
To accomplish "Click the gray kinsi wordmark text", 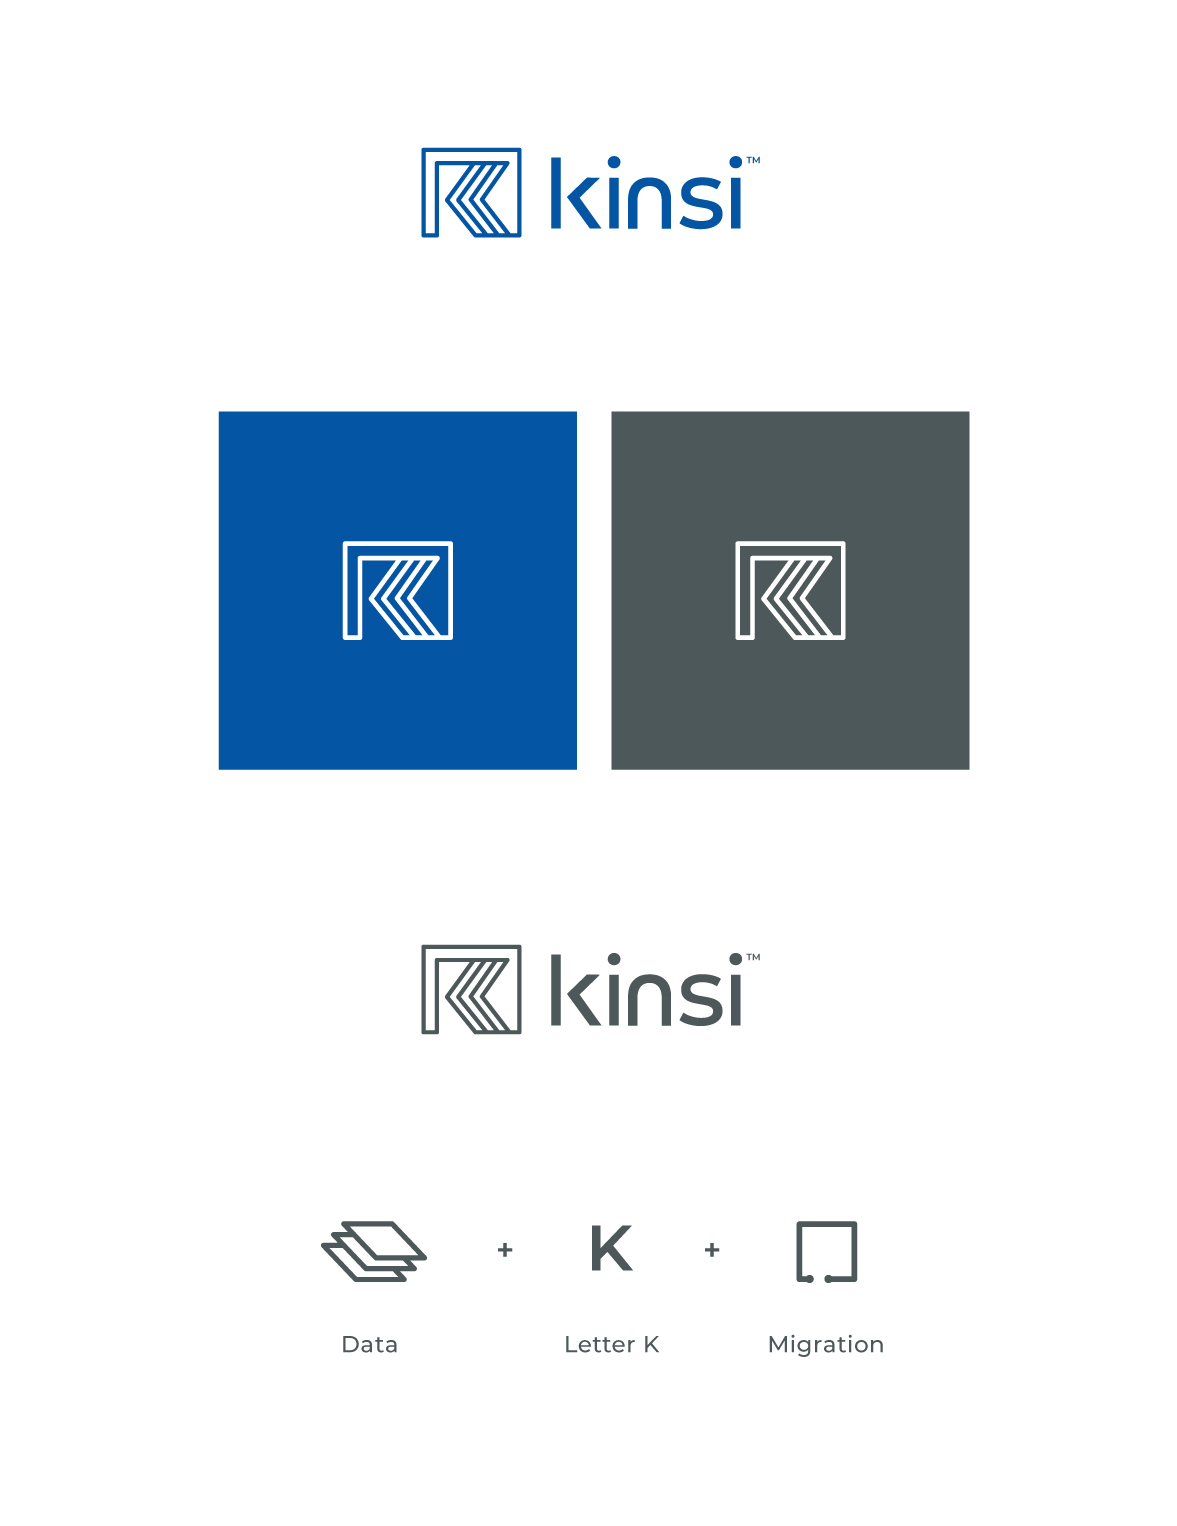I will tap(647, 990).
